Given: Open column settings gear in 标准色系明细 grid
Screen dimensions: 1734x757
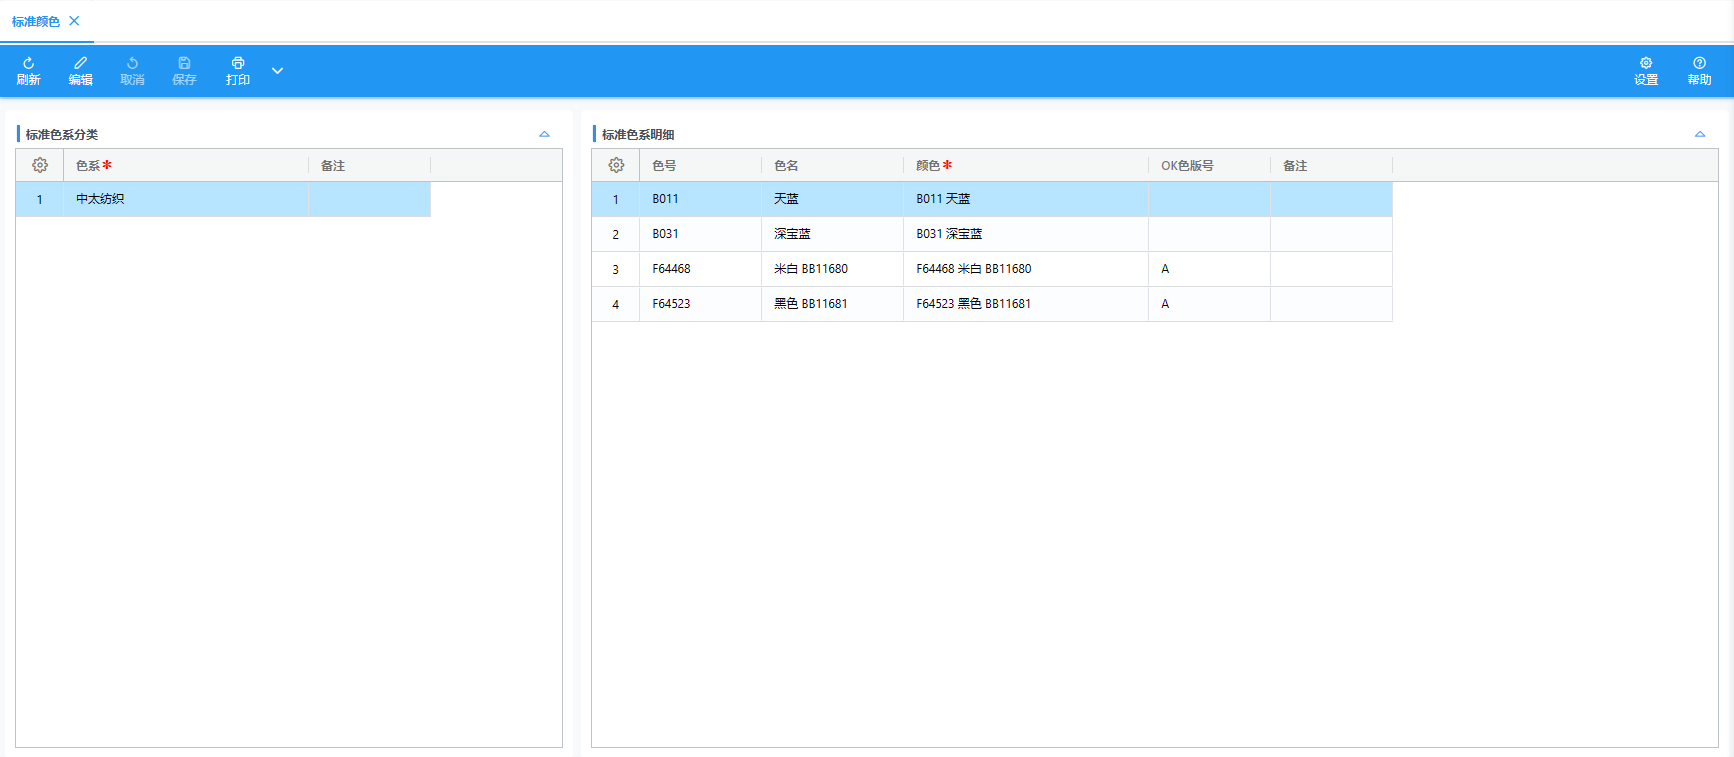Looking at the screenshot, I should (x=616, y=165).
